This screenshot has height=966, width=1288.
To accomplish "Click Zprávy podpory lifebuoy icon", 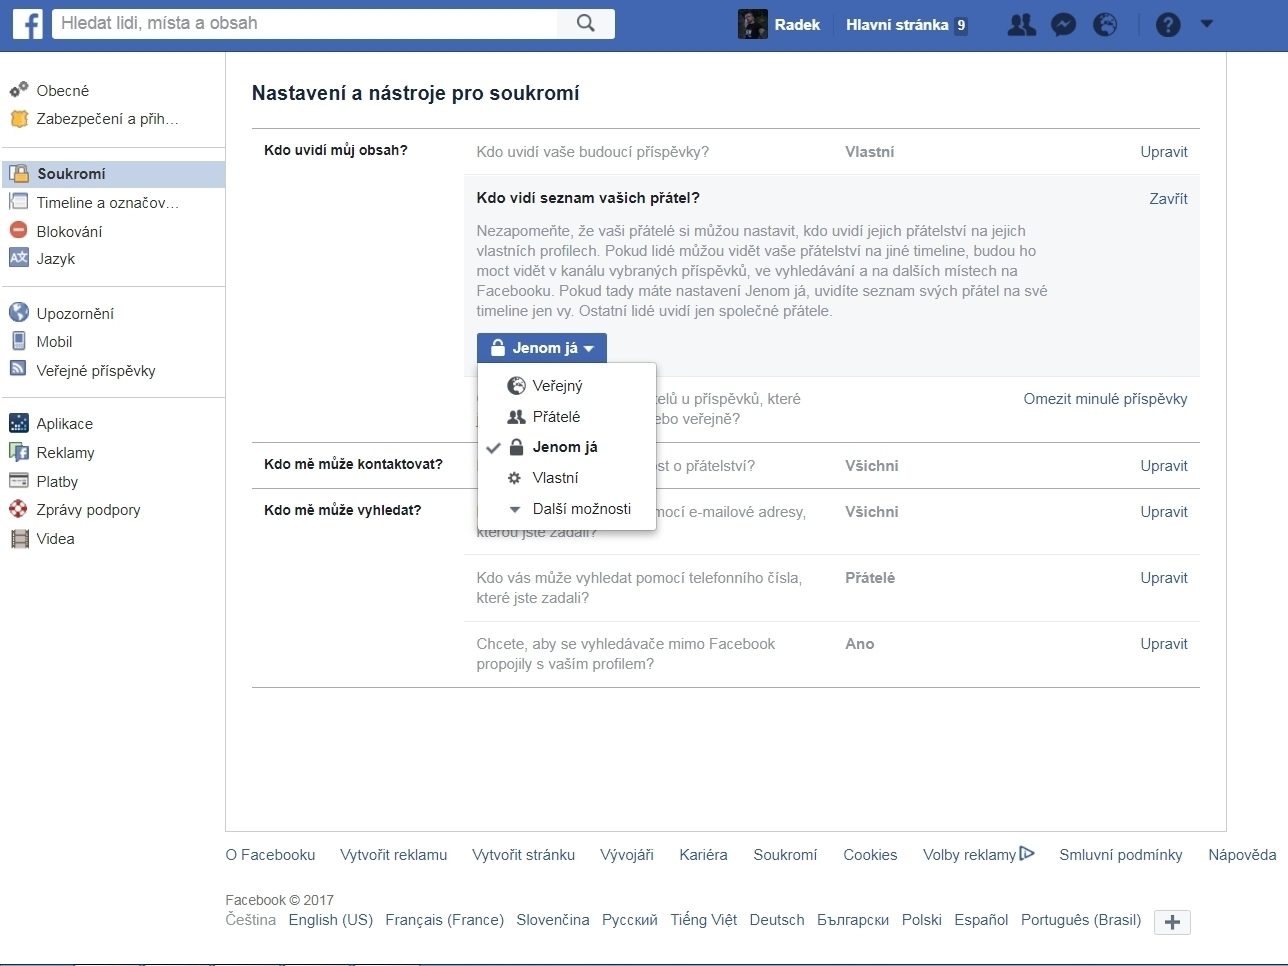I will [19, 509].
